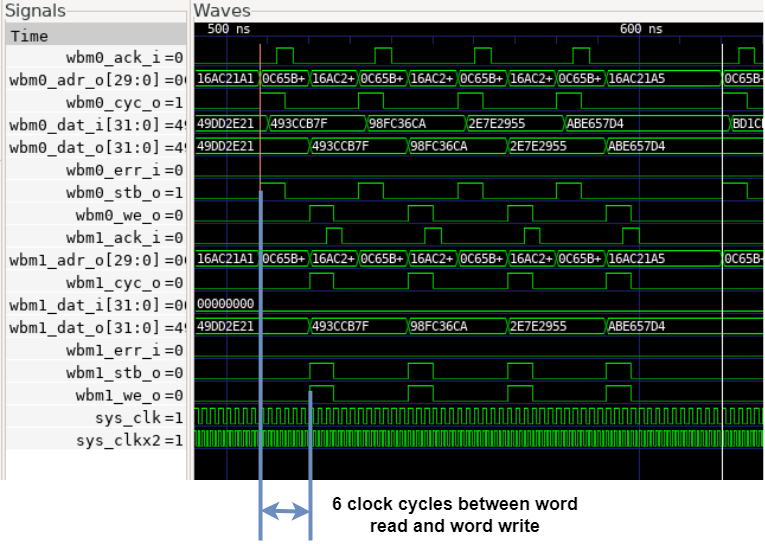Click the 600 ns time label
The image size is (765, 544).
[641, 29]
